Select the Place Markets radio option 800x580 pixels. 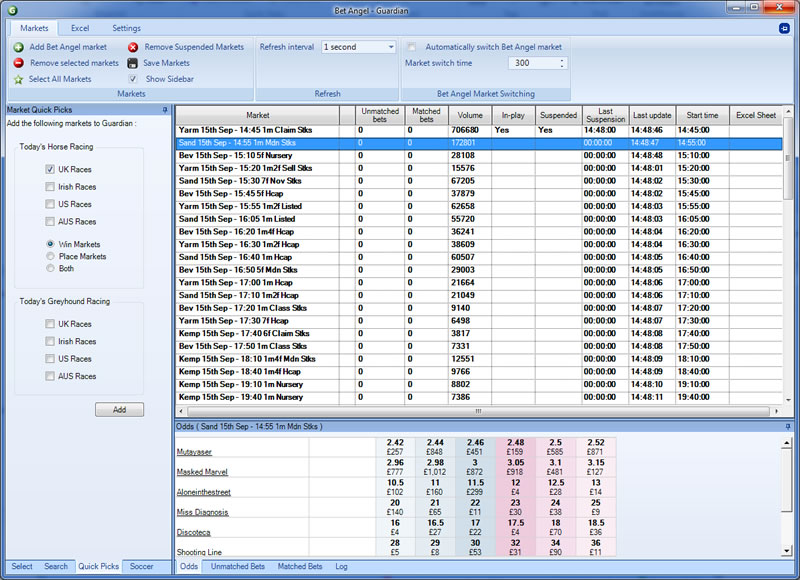click(x=50, y=256)
